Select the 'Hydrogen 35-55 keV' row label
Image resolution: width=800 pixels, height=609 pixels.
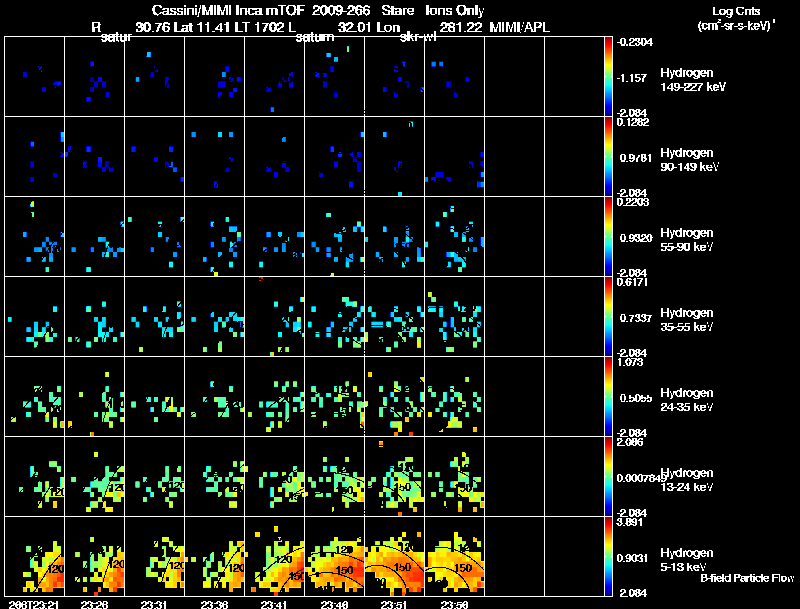(x=687, y=320)
